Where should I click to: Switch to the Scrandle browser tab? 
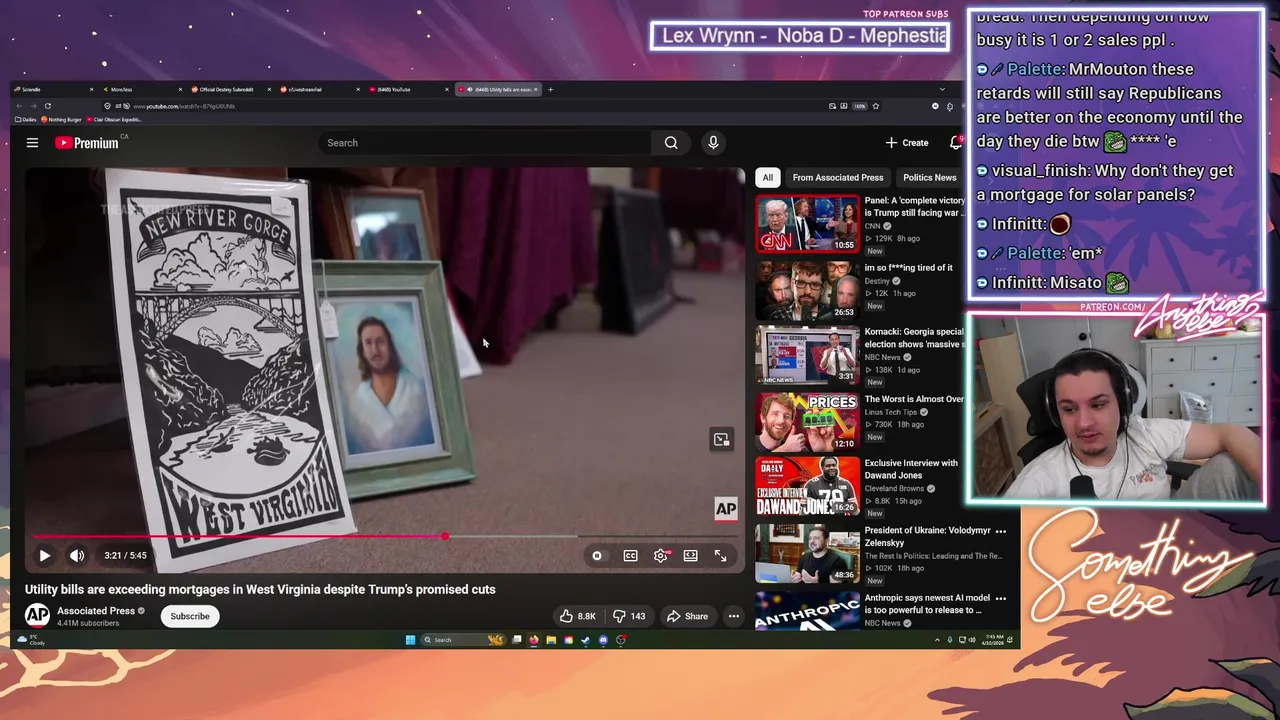tap(55, 89)
